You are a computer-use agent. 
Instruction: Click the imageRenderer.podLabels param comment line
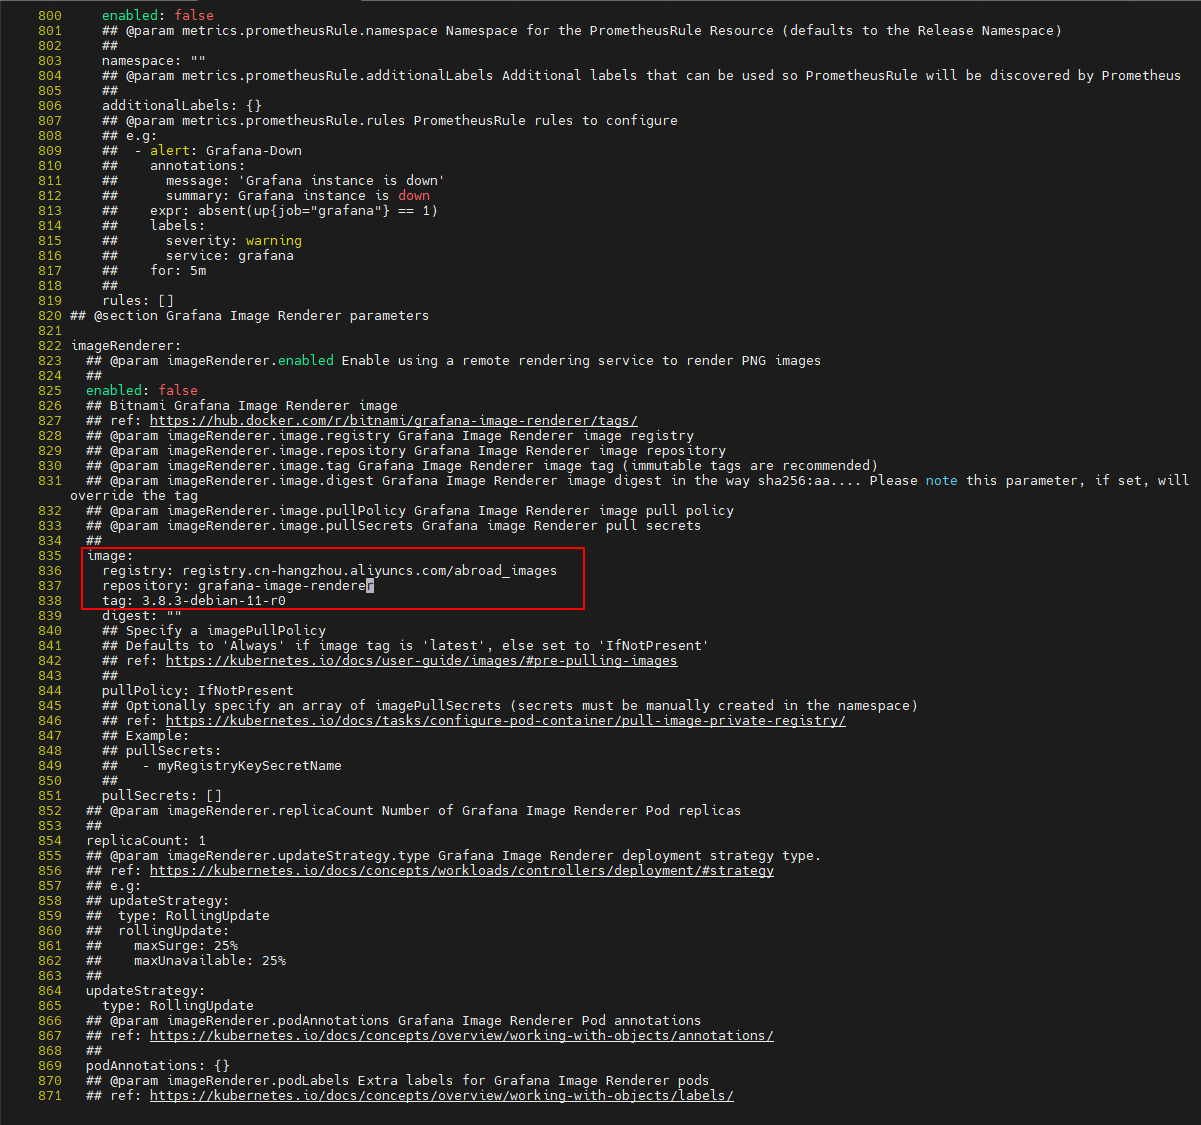pos(397,1081)
